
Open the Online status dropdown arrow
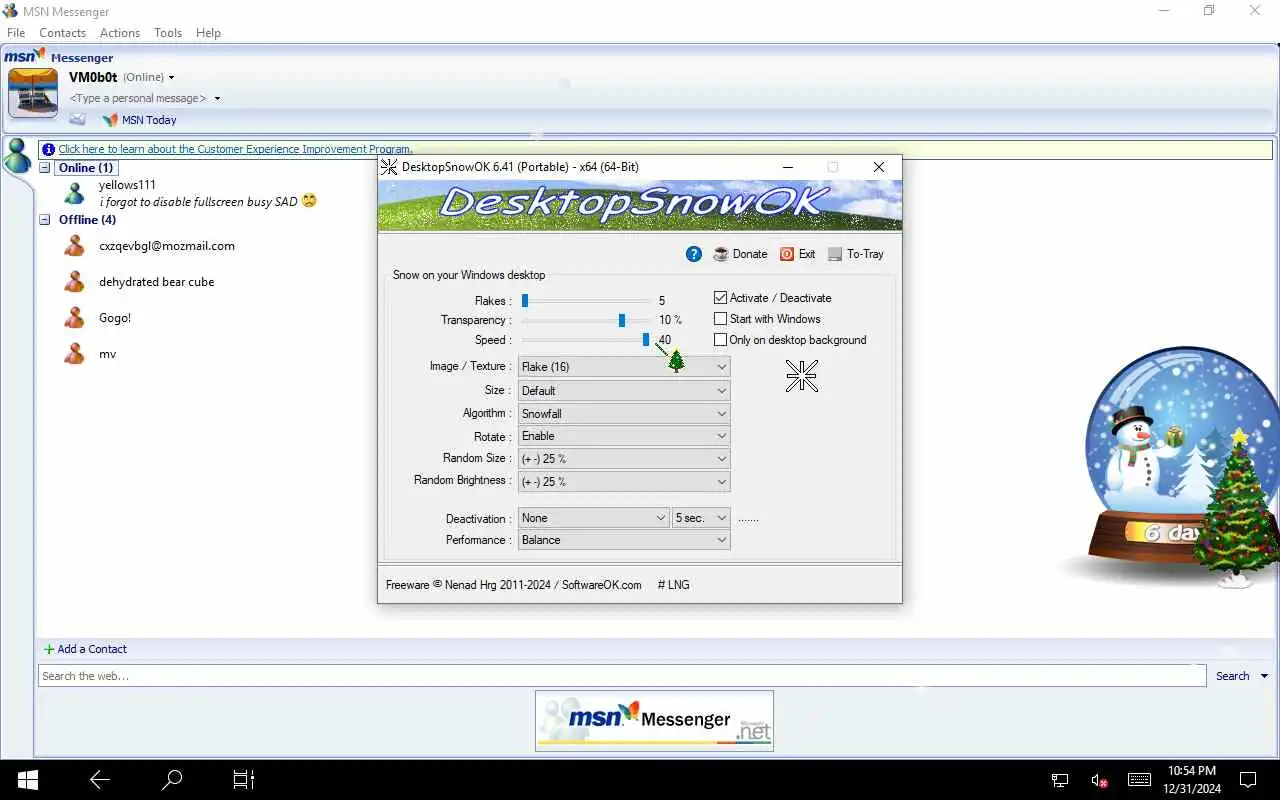171,78
